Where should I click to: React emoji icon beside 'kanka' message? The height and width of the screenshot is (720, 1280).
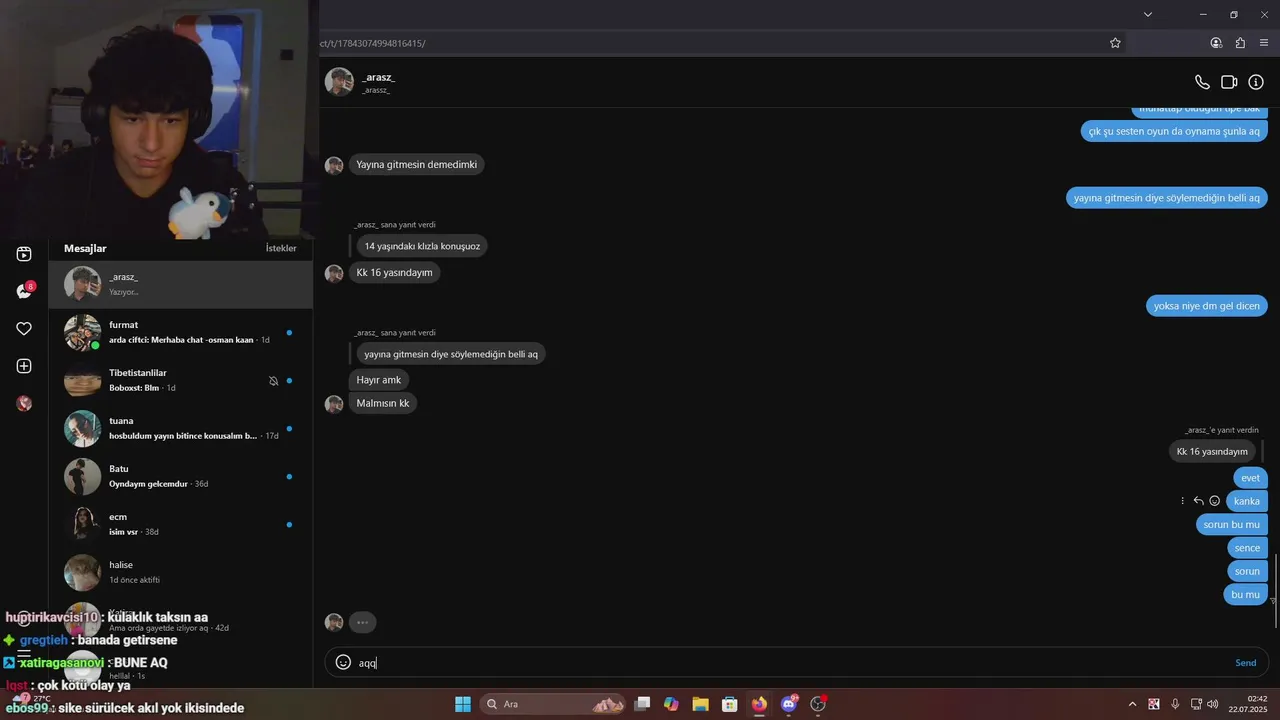pos(1214,501)
